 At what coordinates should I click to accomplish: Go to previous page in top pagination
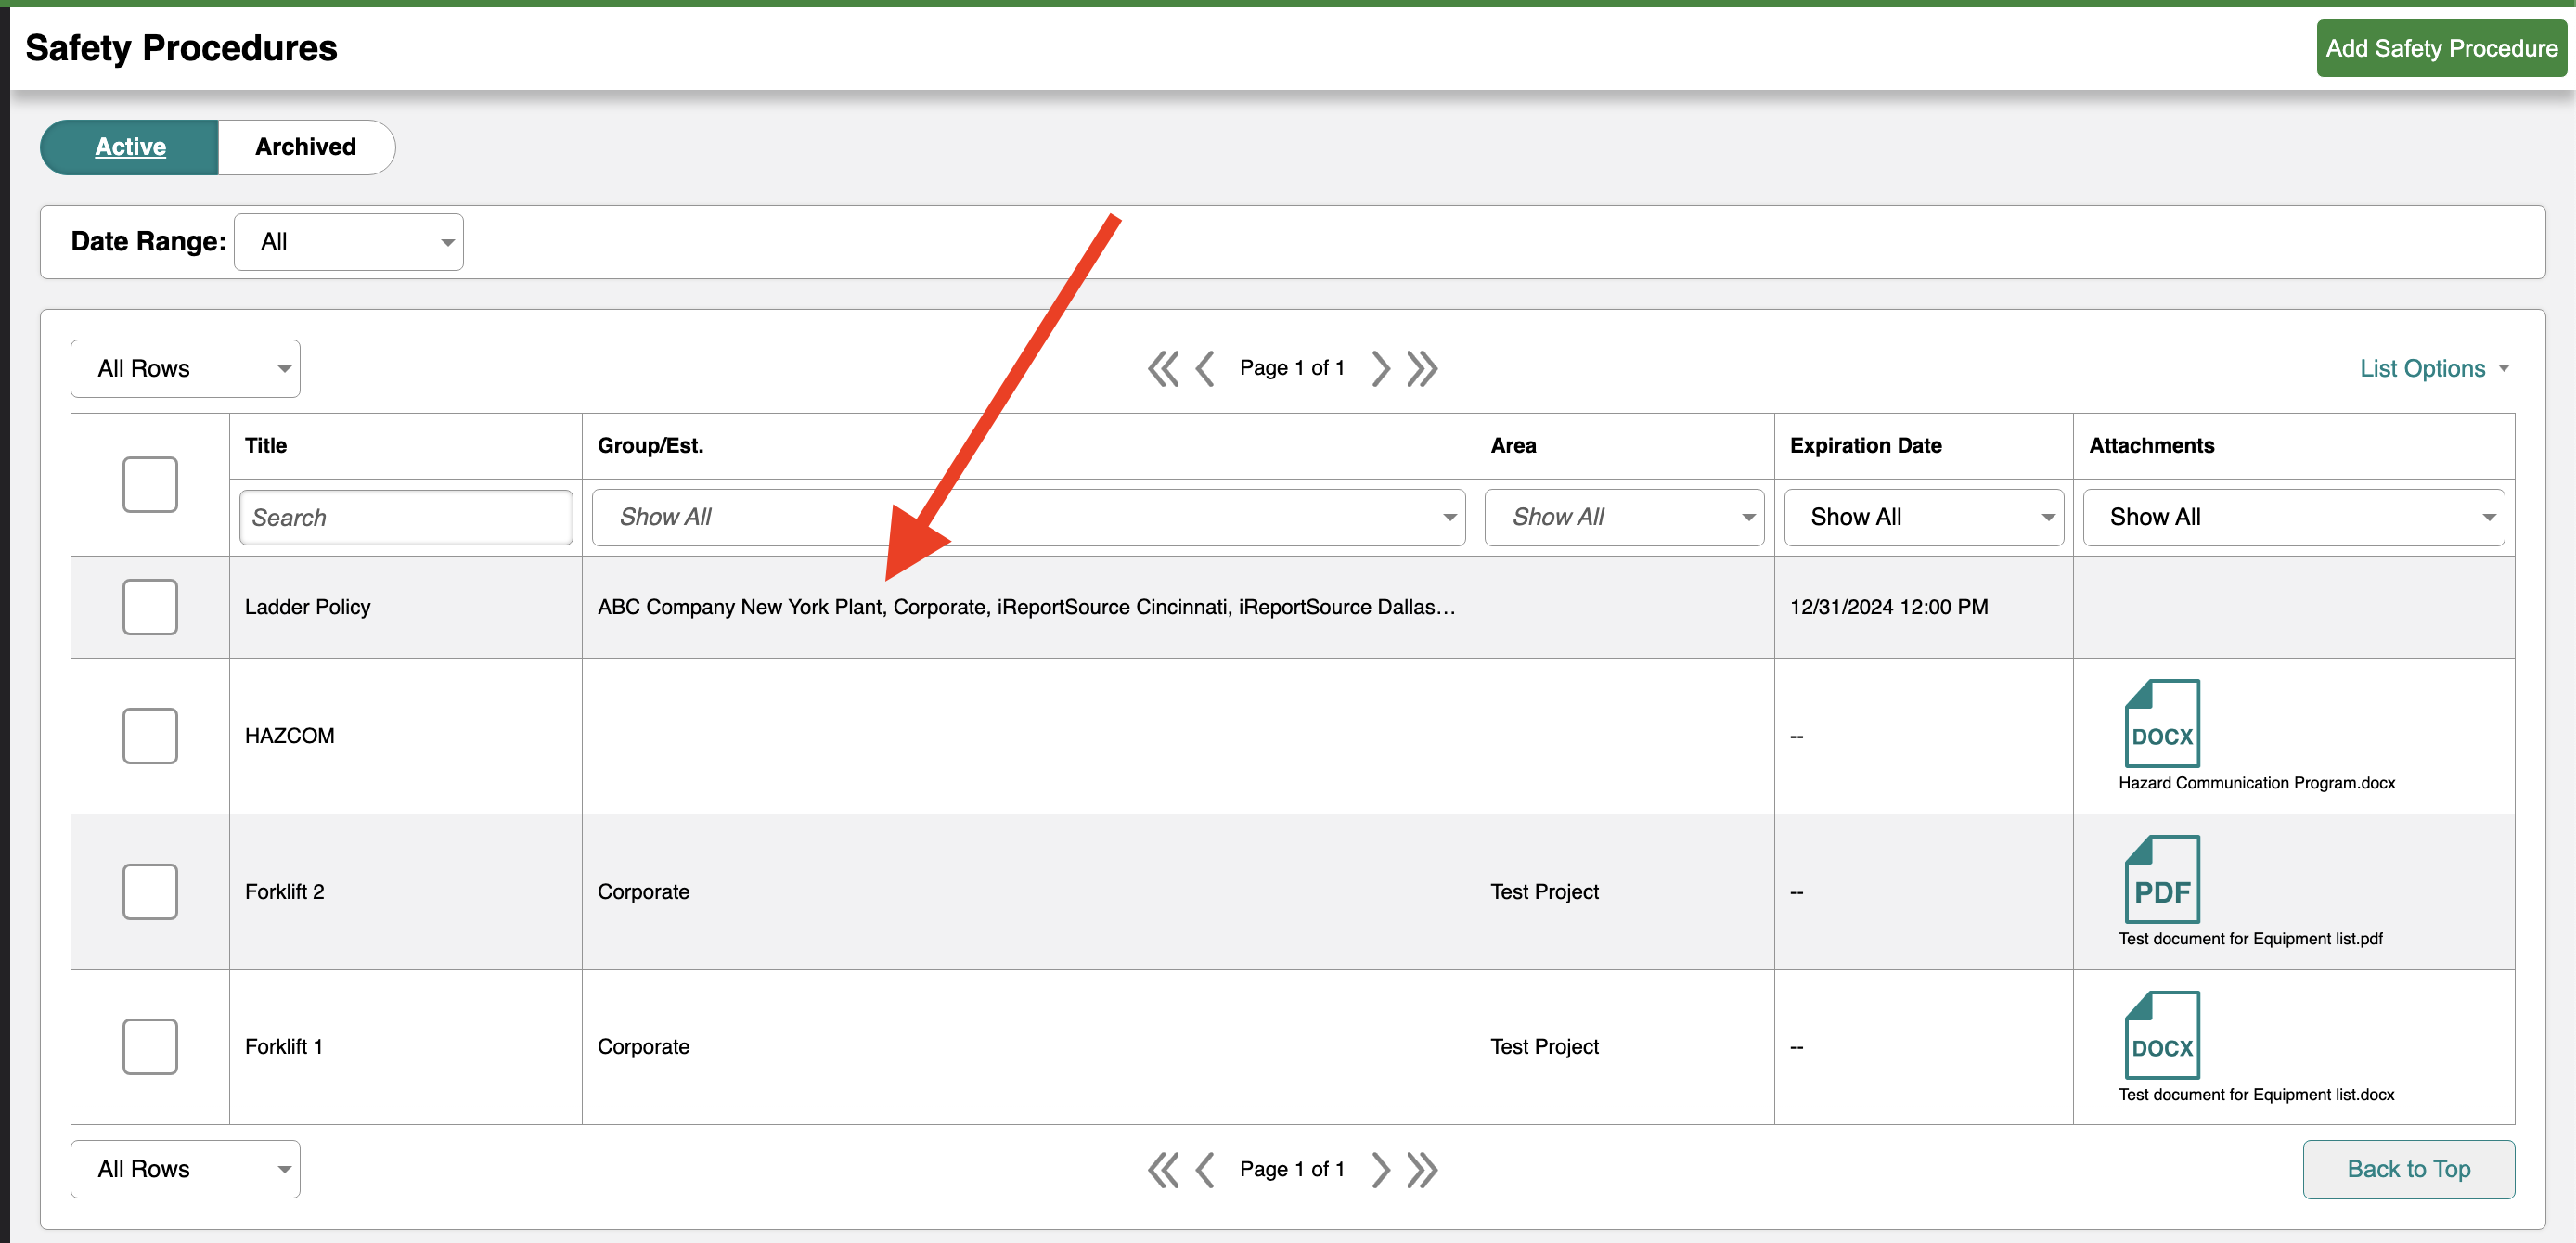(x=1205, y=368)
